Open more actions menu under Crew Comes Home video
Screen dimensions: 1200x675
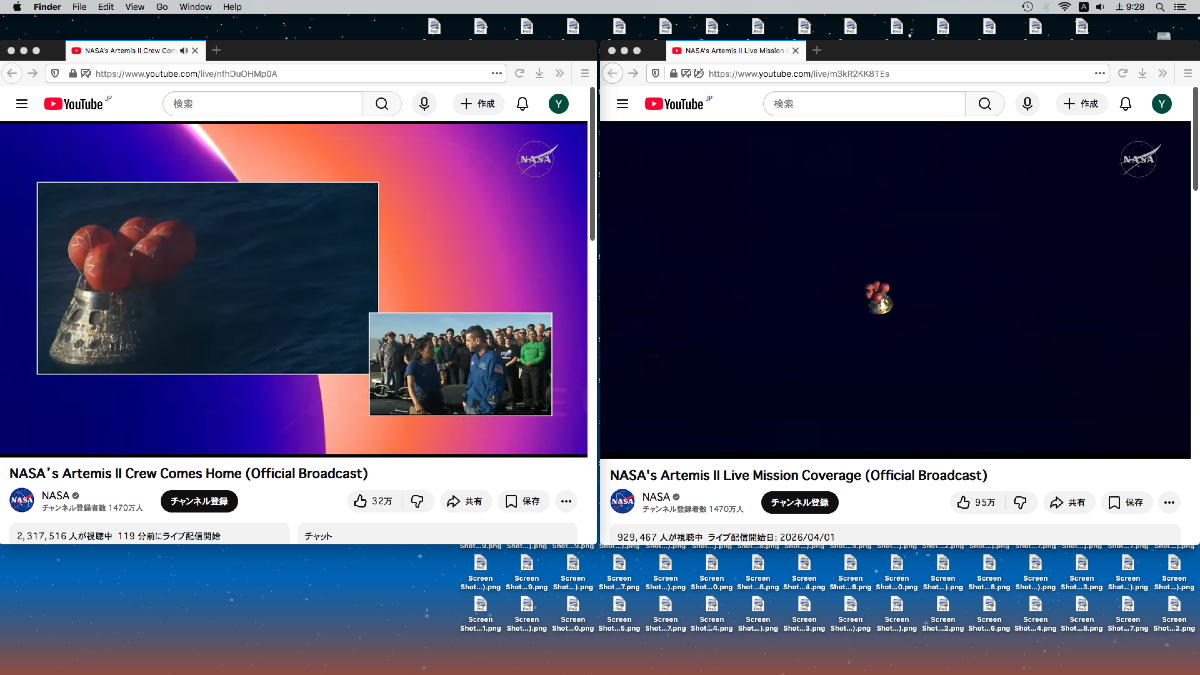point(566,501)
